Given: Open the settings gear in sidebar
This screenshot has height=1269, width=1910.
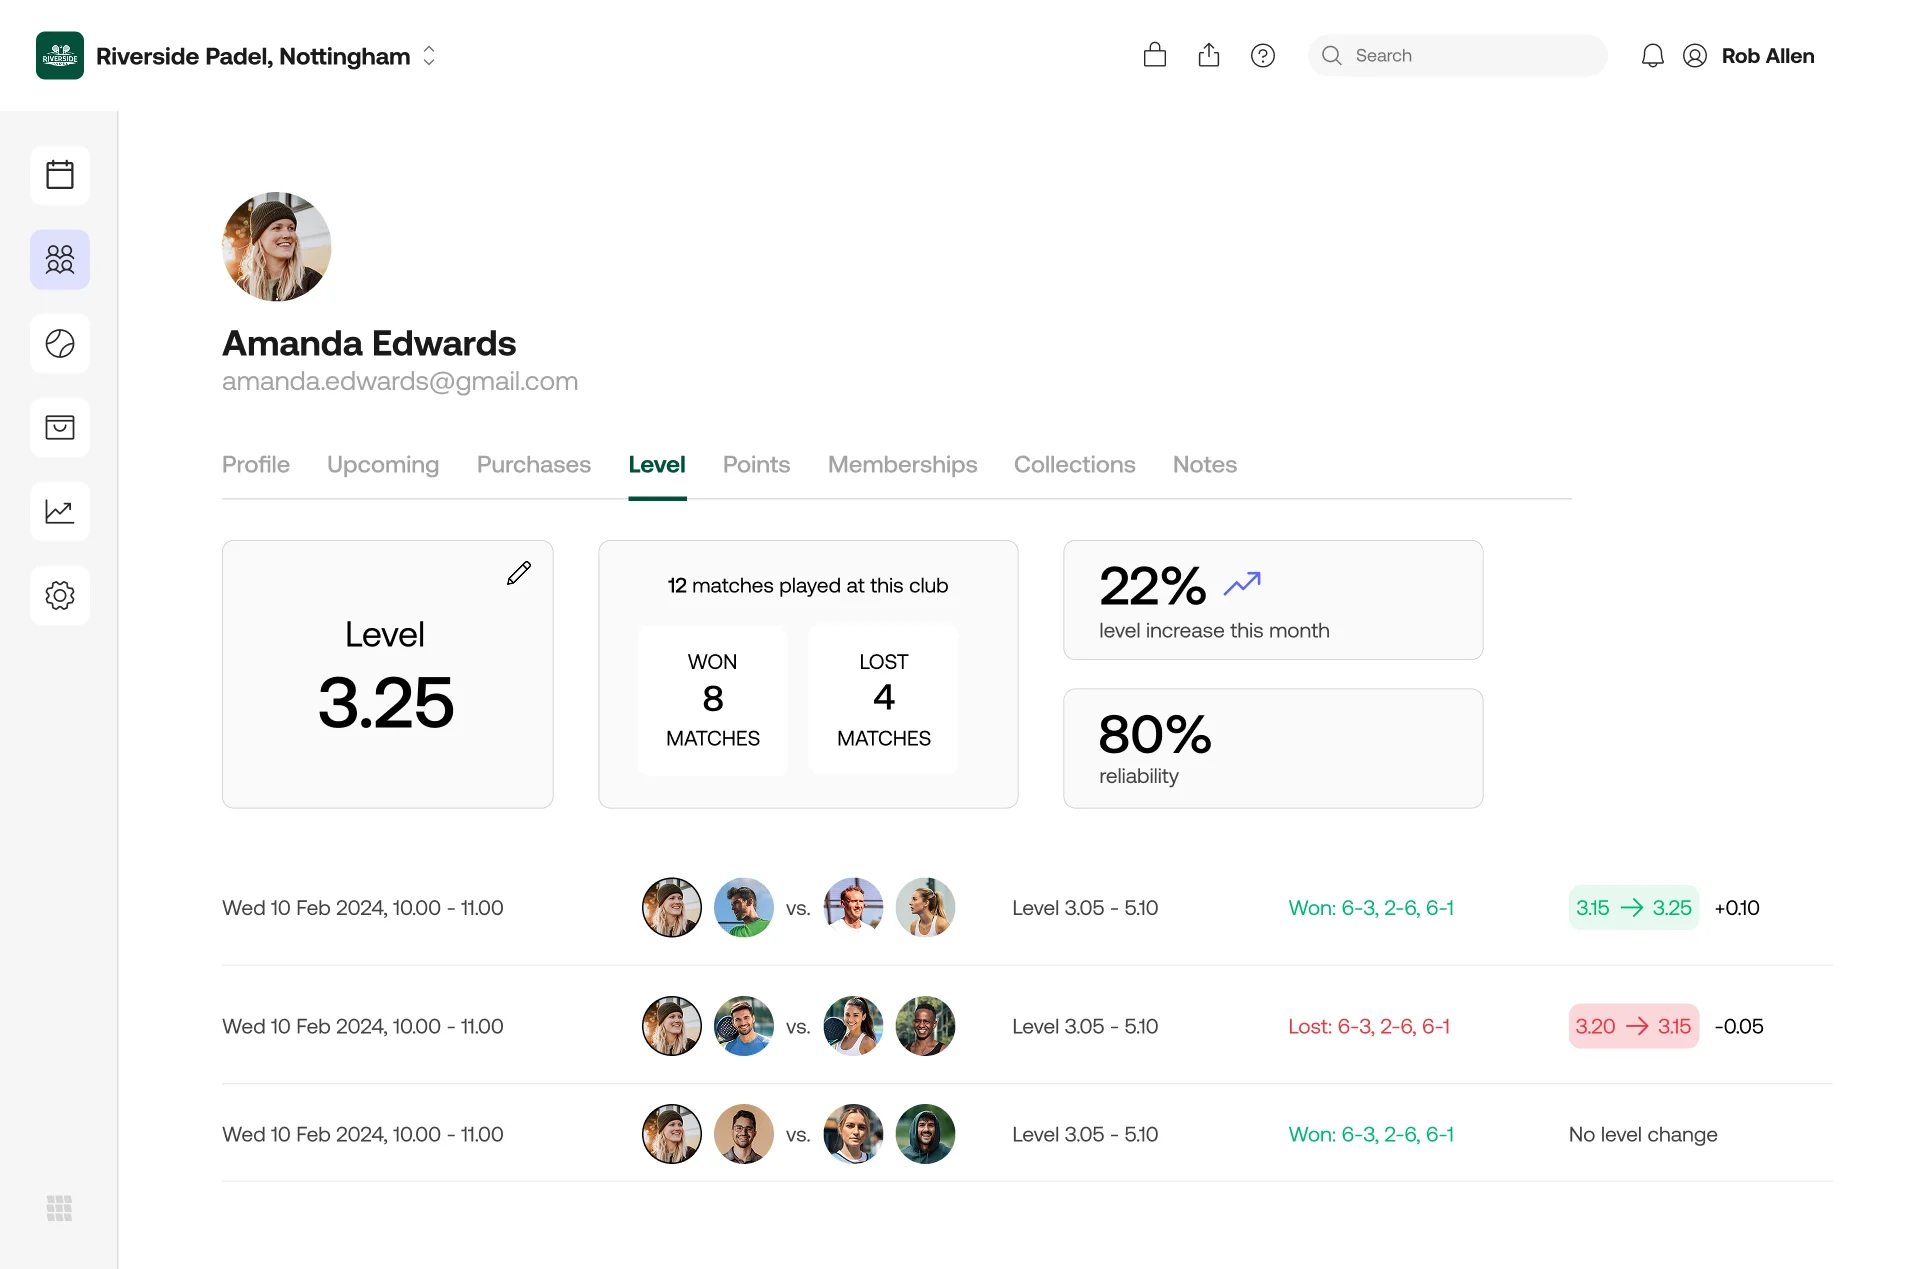Looking at the screenshot, I should click(60, 596).
